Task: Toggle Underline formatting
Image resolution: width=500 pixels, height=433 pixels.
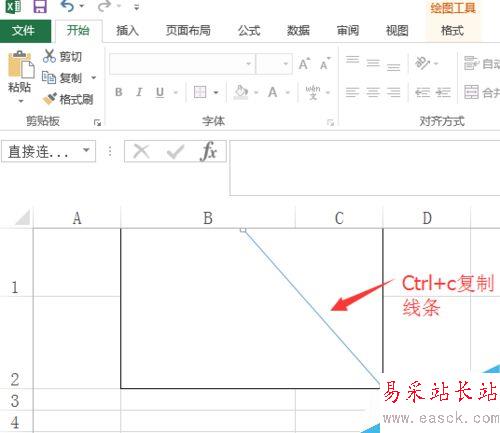Action: (x=160, y=92)
